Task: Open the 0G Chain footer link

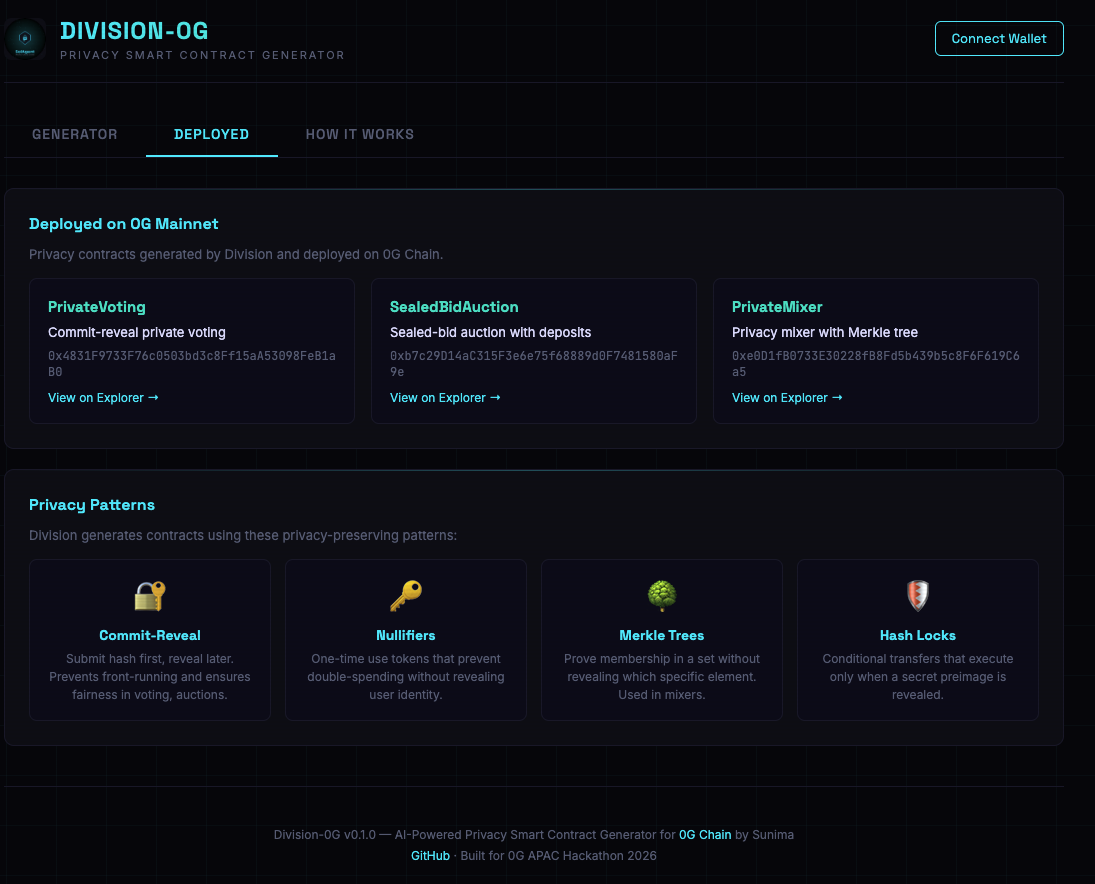Action: coord(705,834)
